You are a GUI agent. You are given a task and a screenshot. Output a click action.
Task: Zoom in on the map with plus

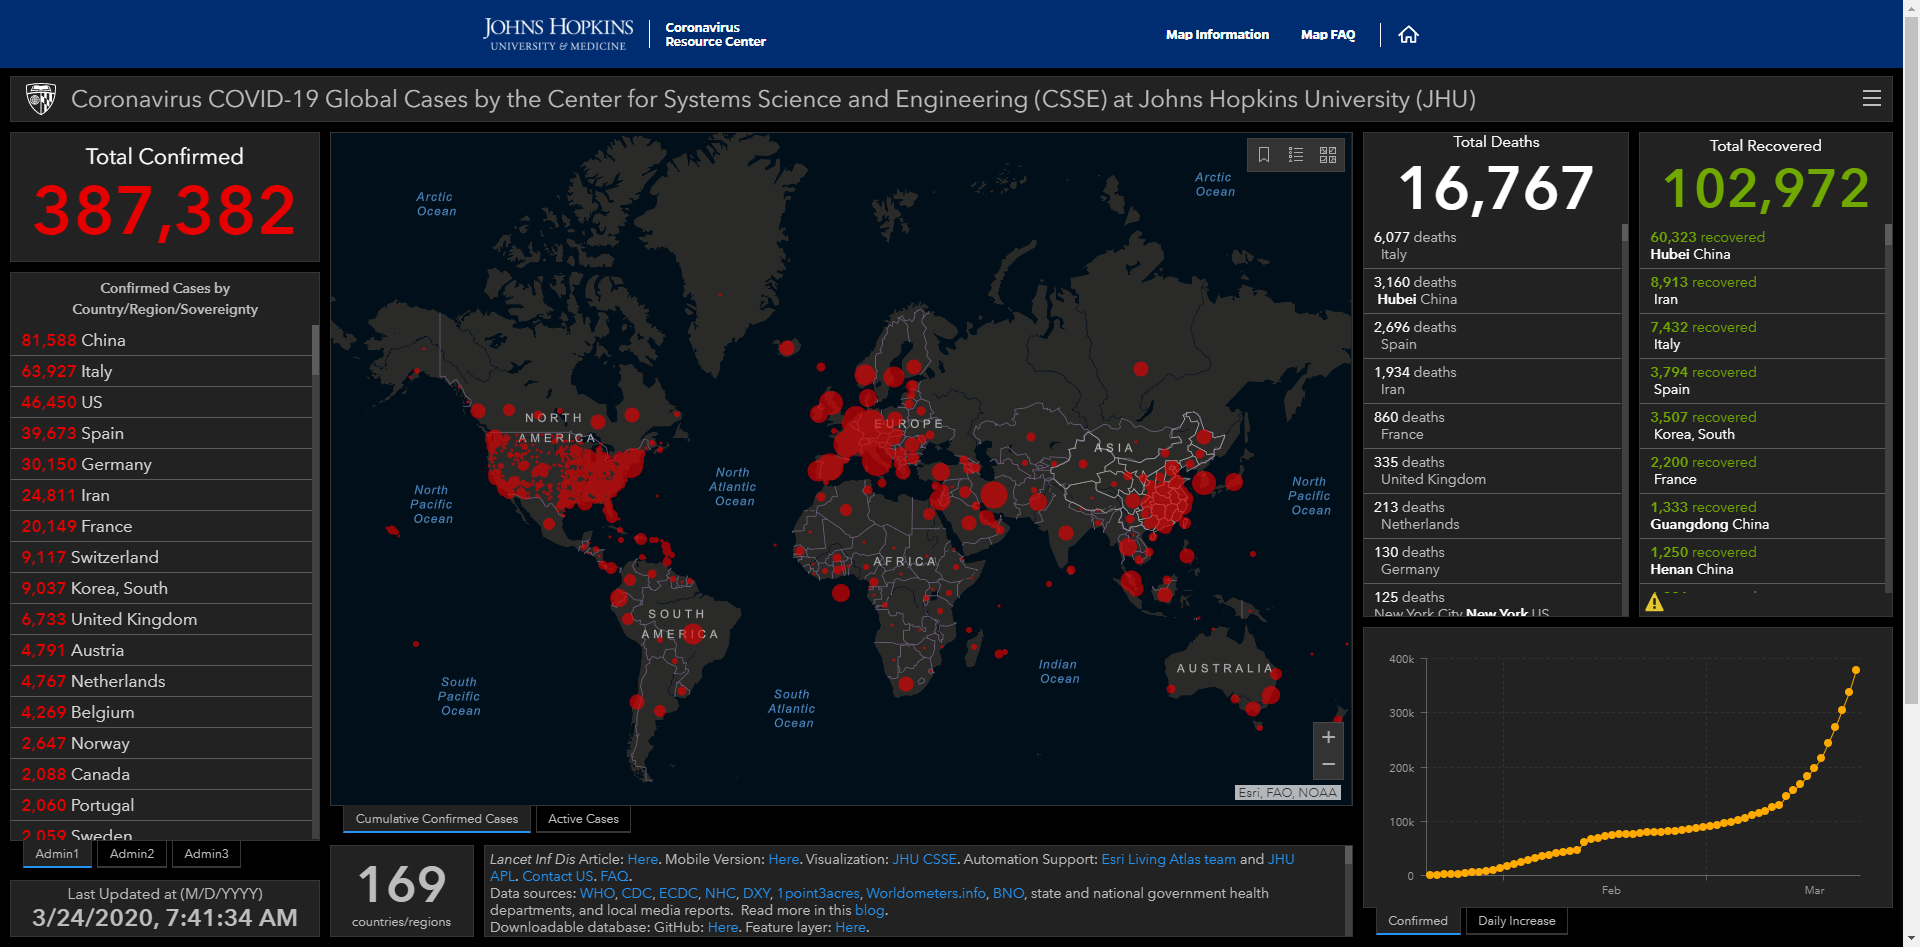click(x=1328, y=737)
